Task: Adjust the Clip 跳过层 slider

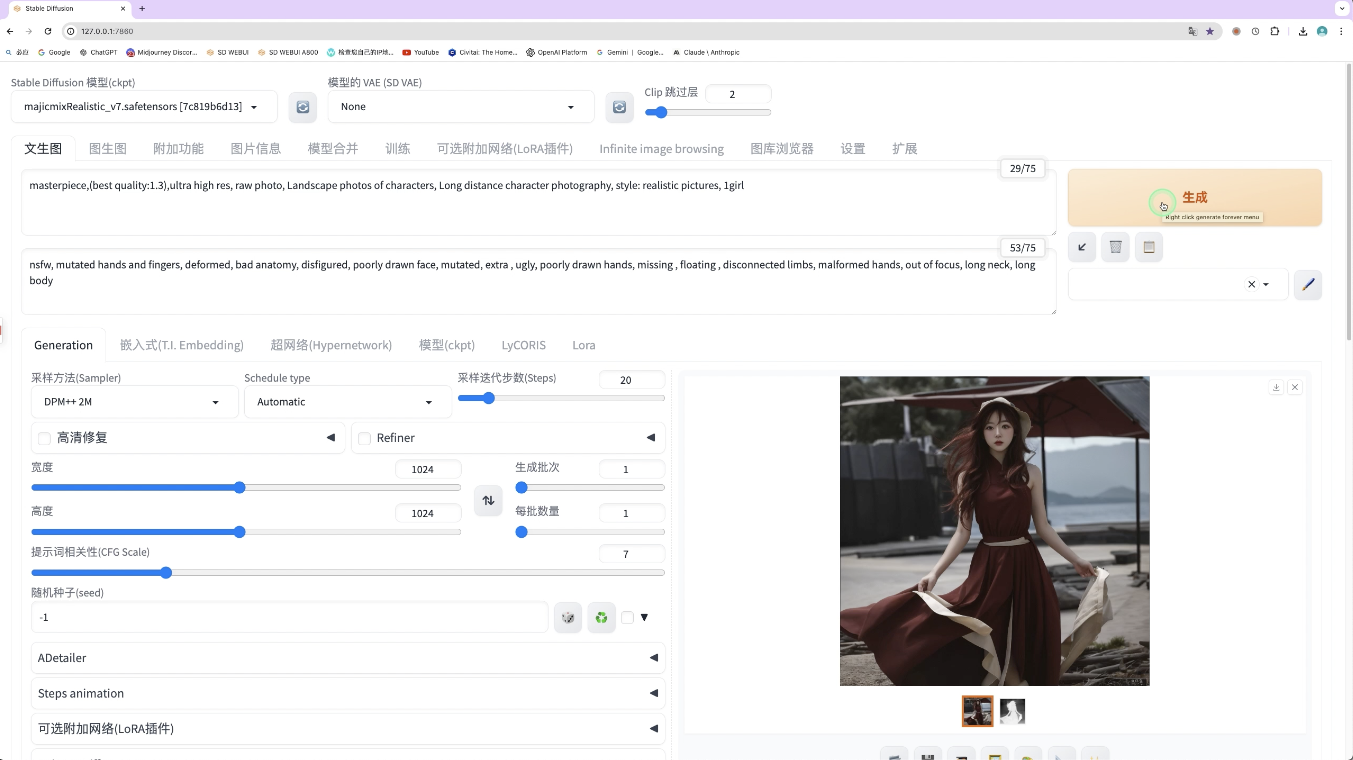Action: point(708,113)
